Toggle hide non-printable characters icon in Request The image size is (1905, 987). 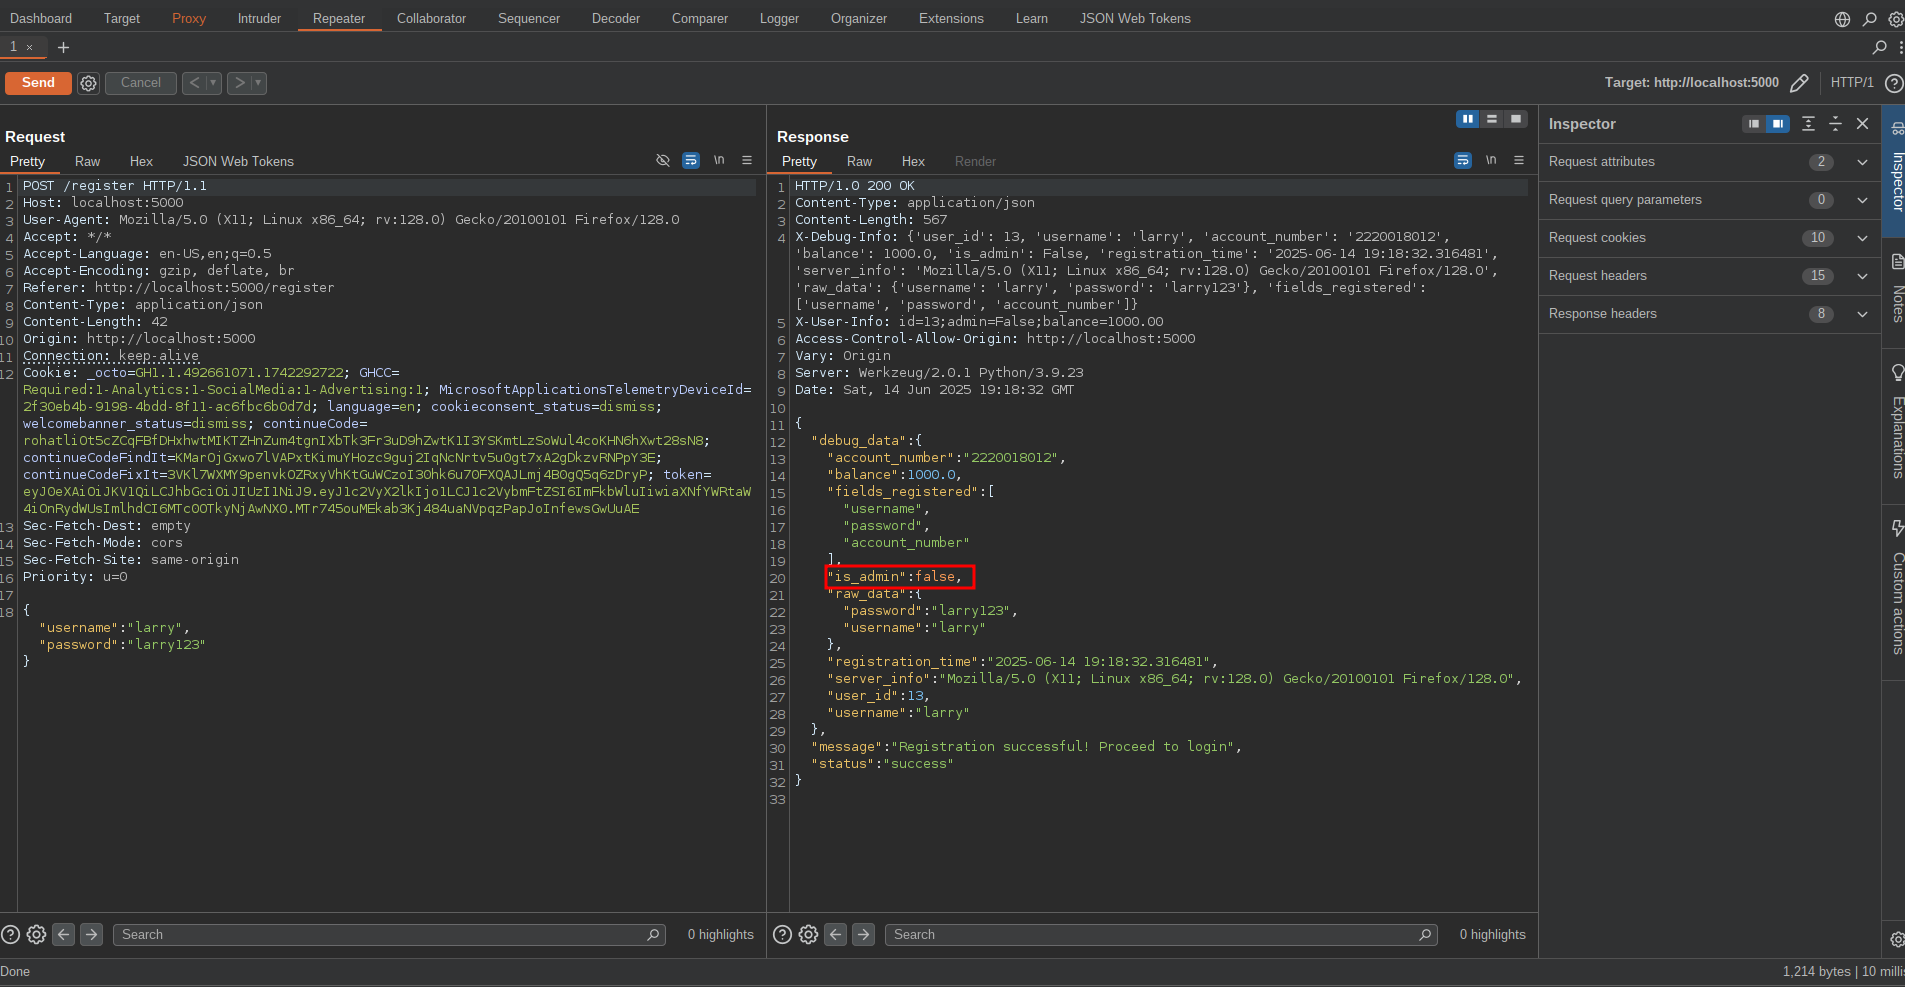(x=662, y=161)
